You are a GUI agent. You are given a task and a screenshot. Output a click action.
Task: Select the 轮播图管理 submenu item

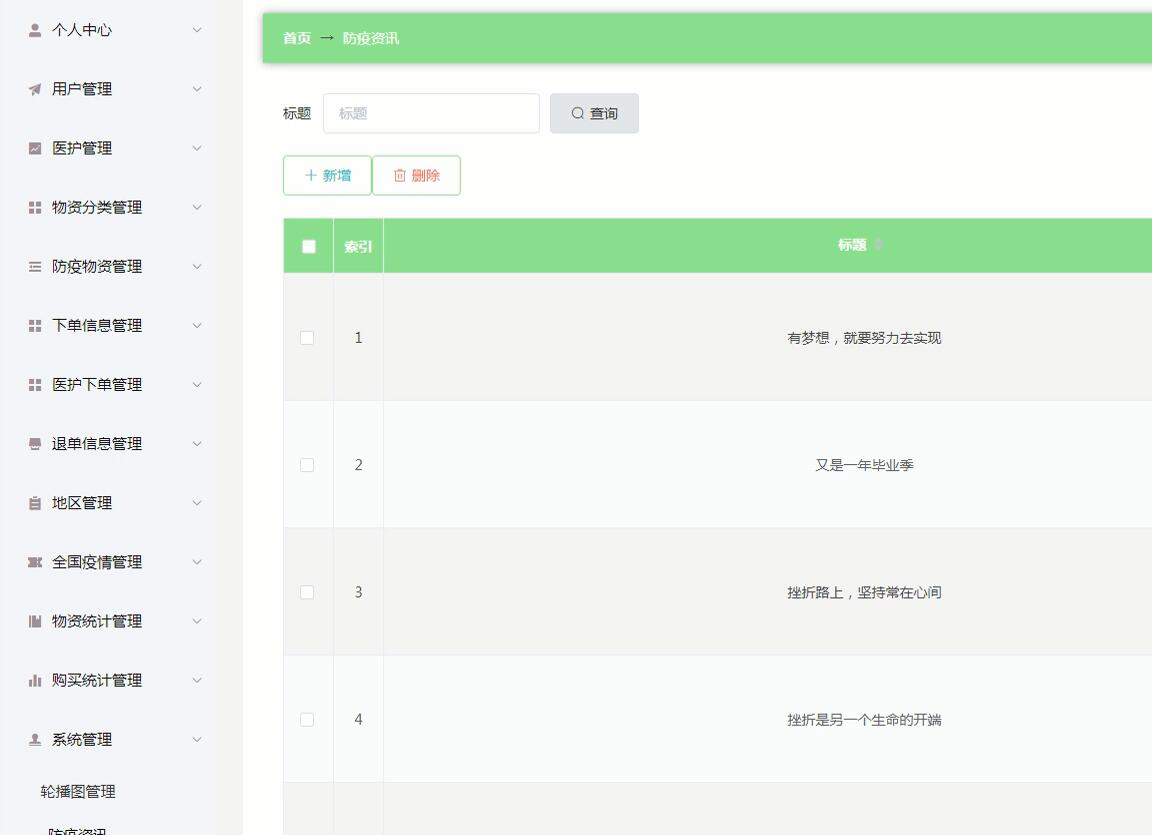[x=78, y=792]
